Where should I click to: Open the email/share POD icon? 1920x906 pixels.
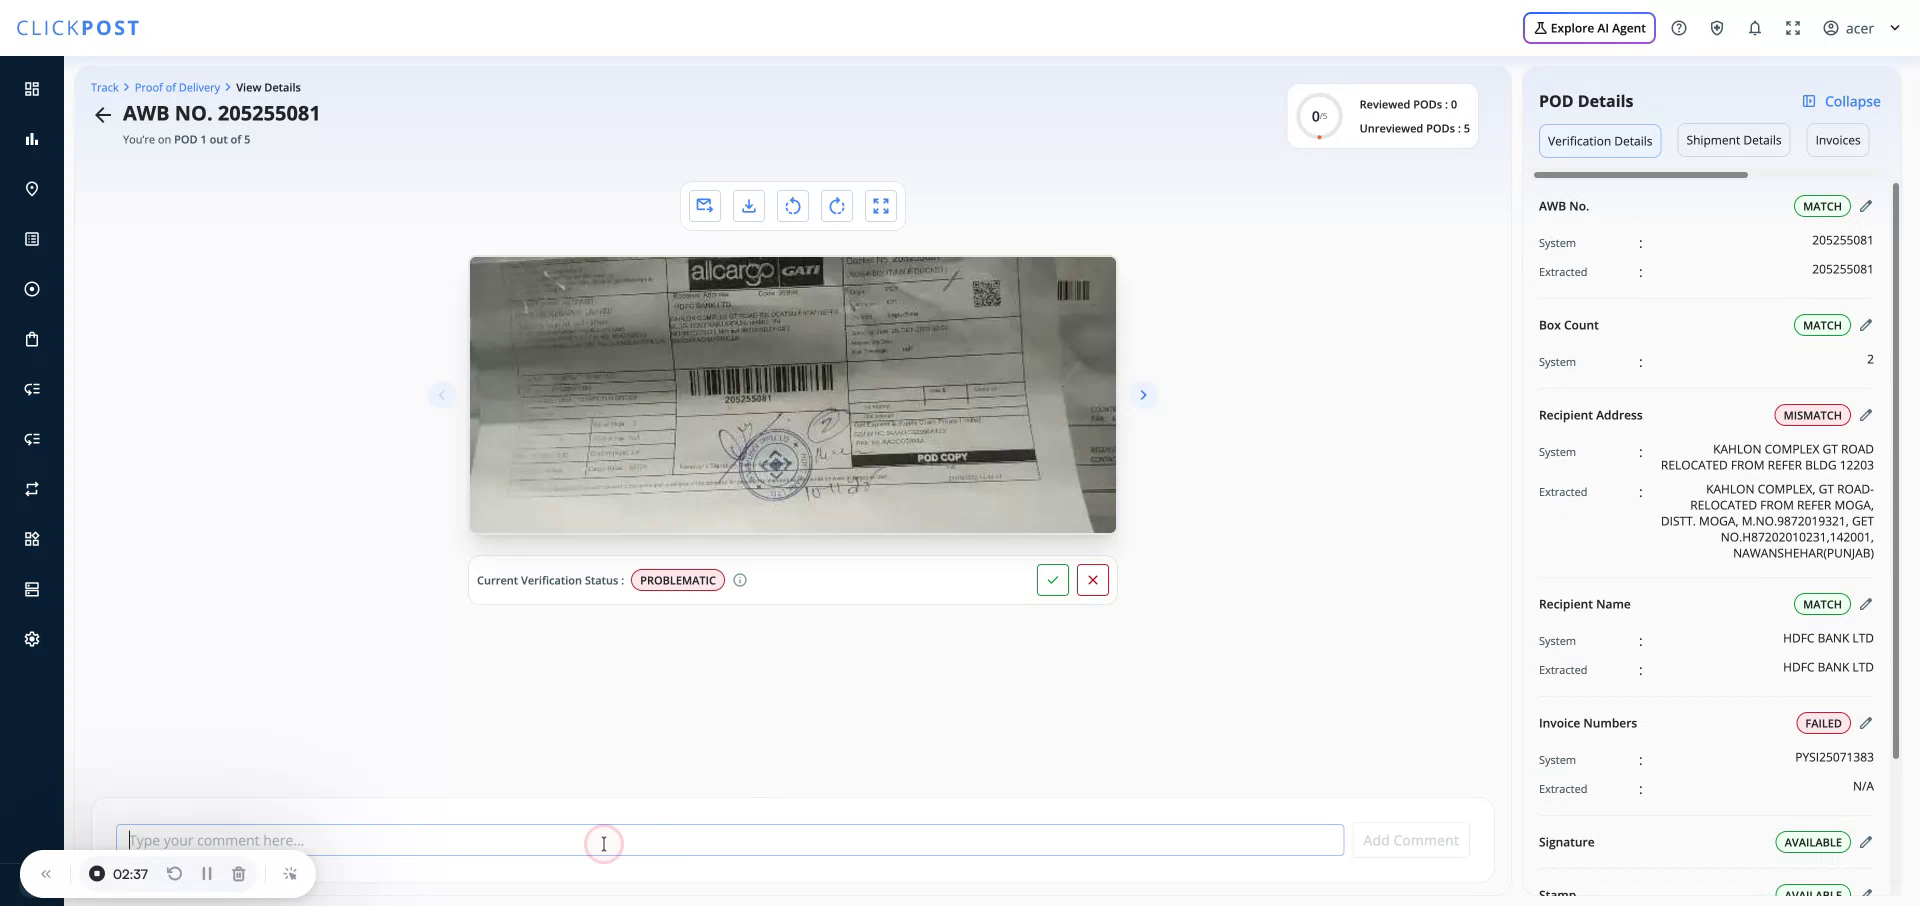click(x=704, y=205)
